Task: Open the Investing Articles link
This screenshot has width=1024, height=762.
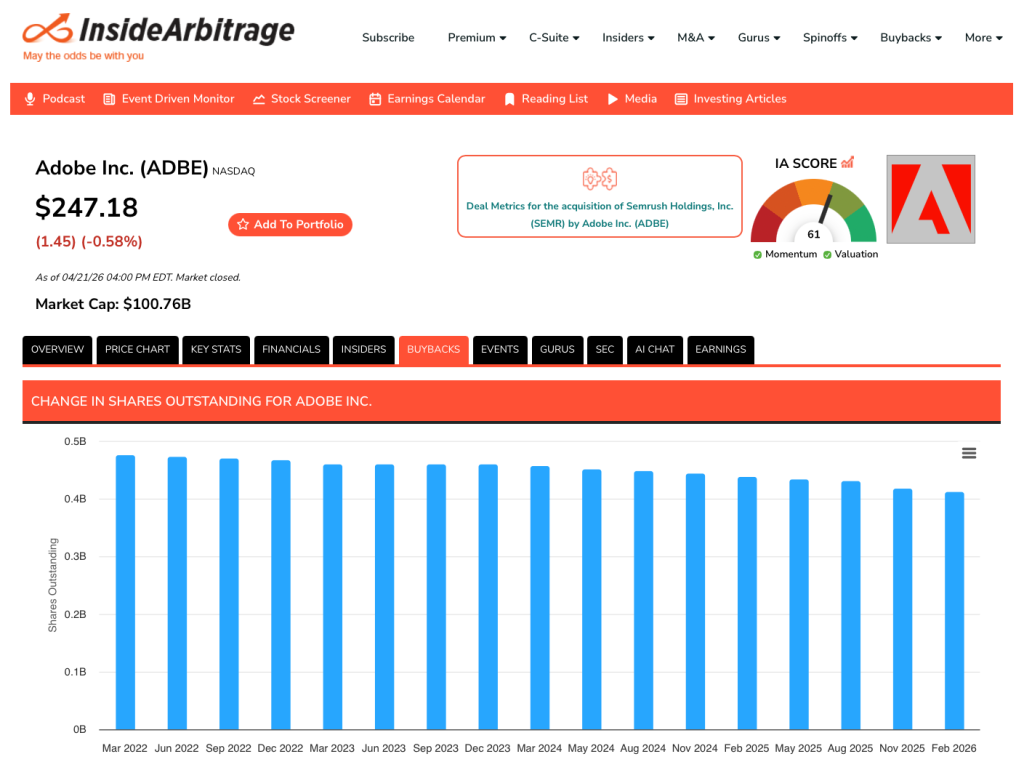Action: tap(740, 99)
